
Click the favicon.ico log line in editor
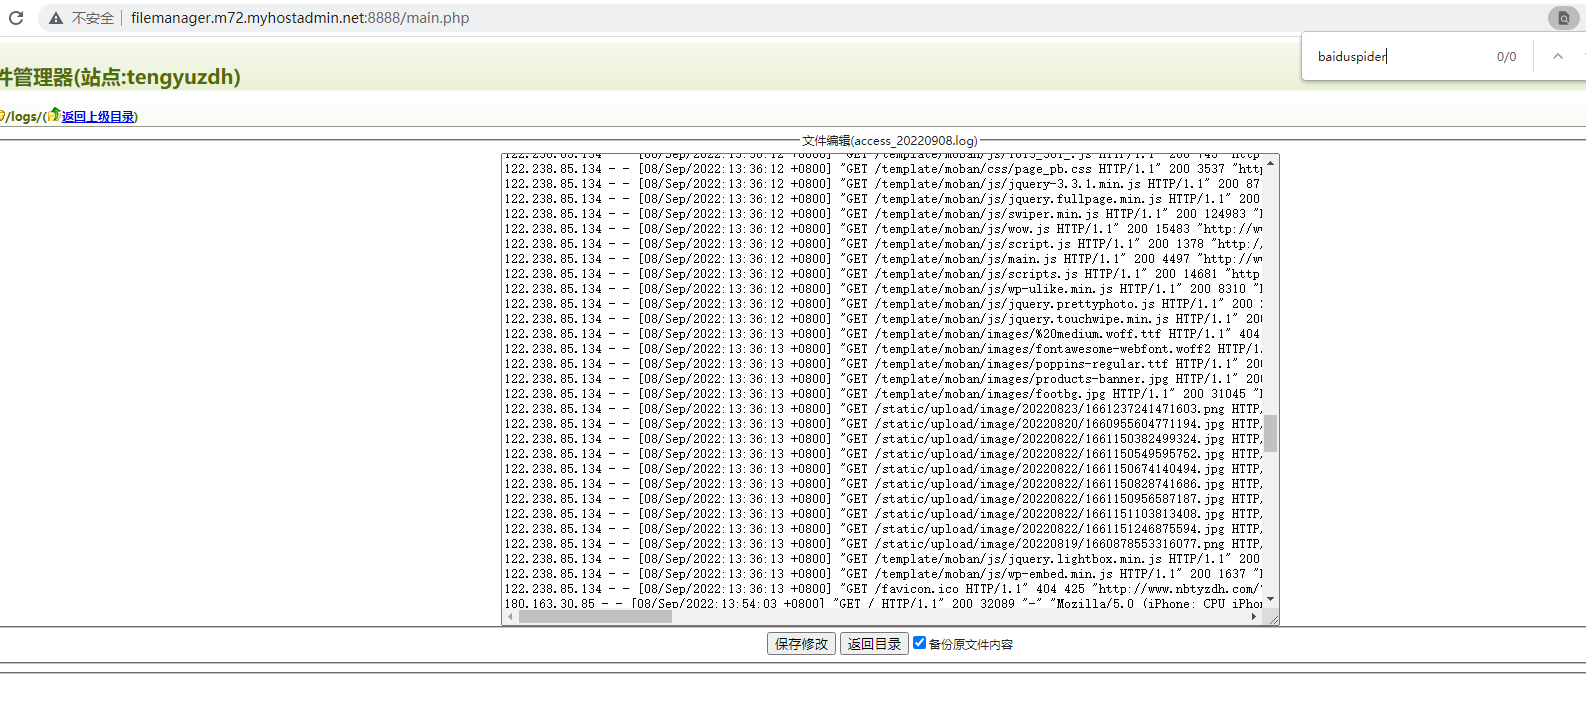click(x=880, y=589)
